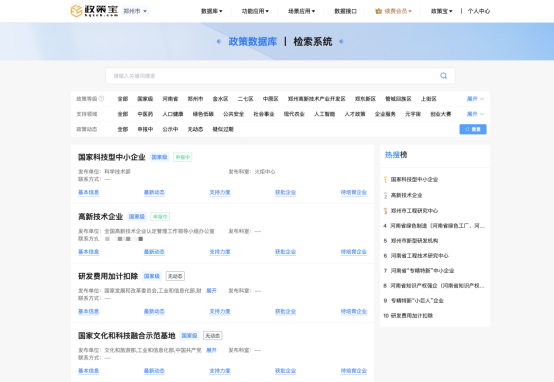Image resolution: width=554 pixels, height=382 pixels.
Task: Filter support field by 人才政策
Action: pos(355,114)
